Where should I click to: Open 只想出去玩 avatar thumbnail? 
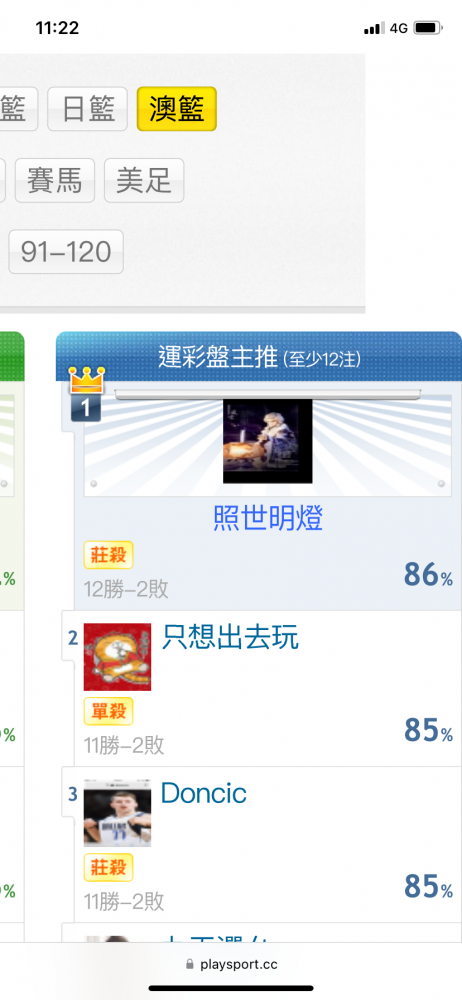pyautogui.click(x=117, y=657)
